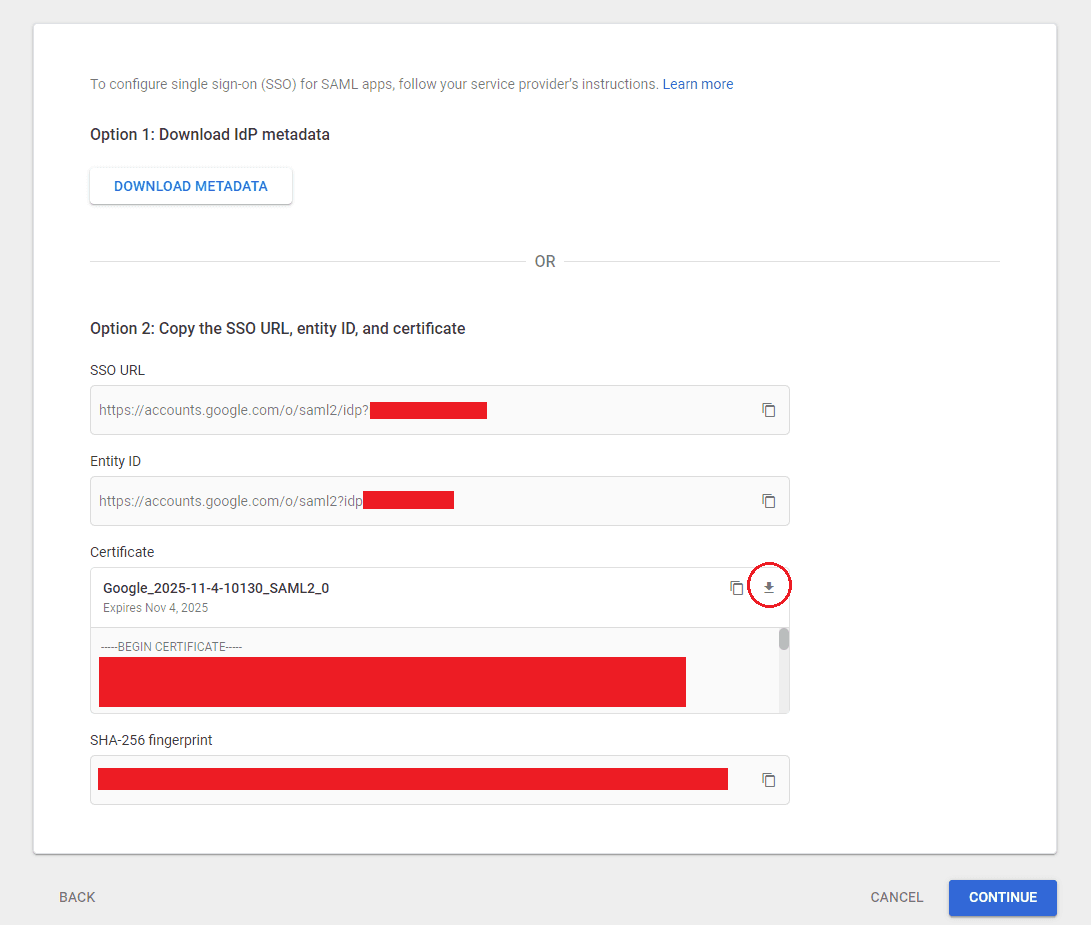Click DOWNLOAD METADATA under Option 1

(190, 186)
